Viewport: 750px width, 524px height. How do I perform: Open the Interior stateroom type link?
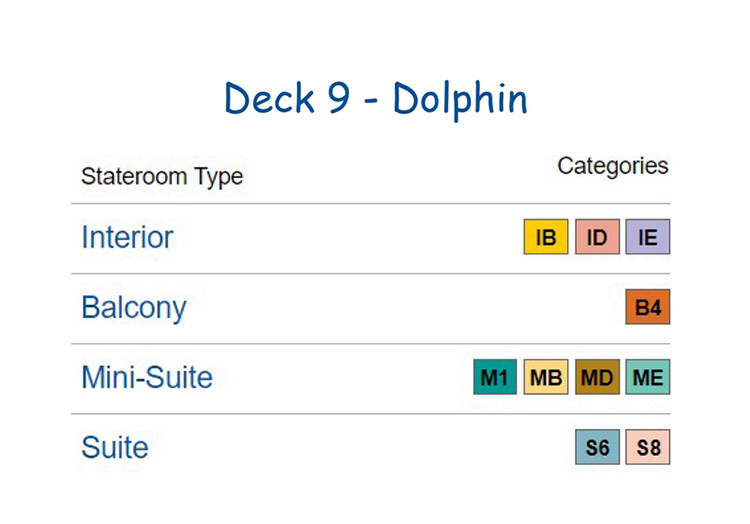[127, 237]
